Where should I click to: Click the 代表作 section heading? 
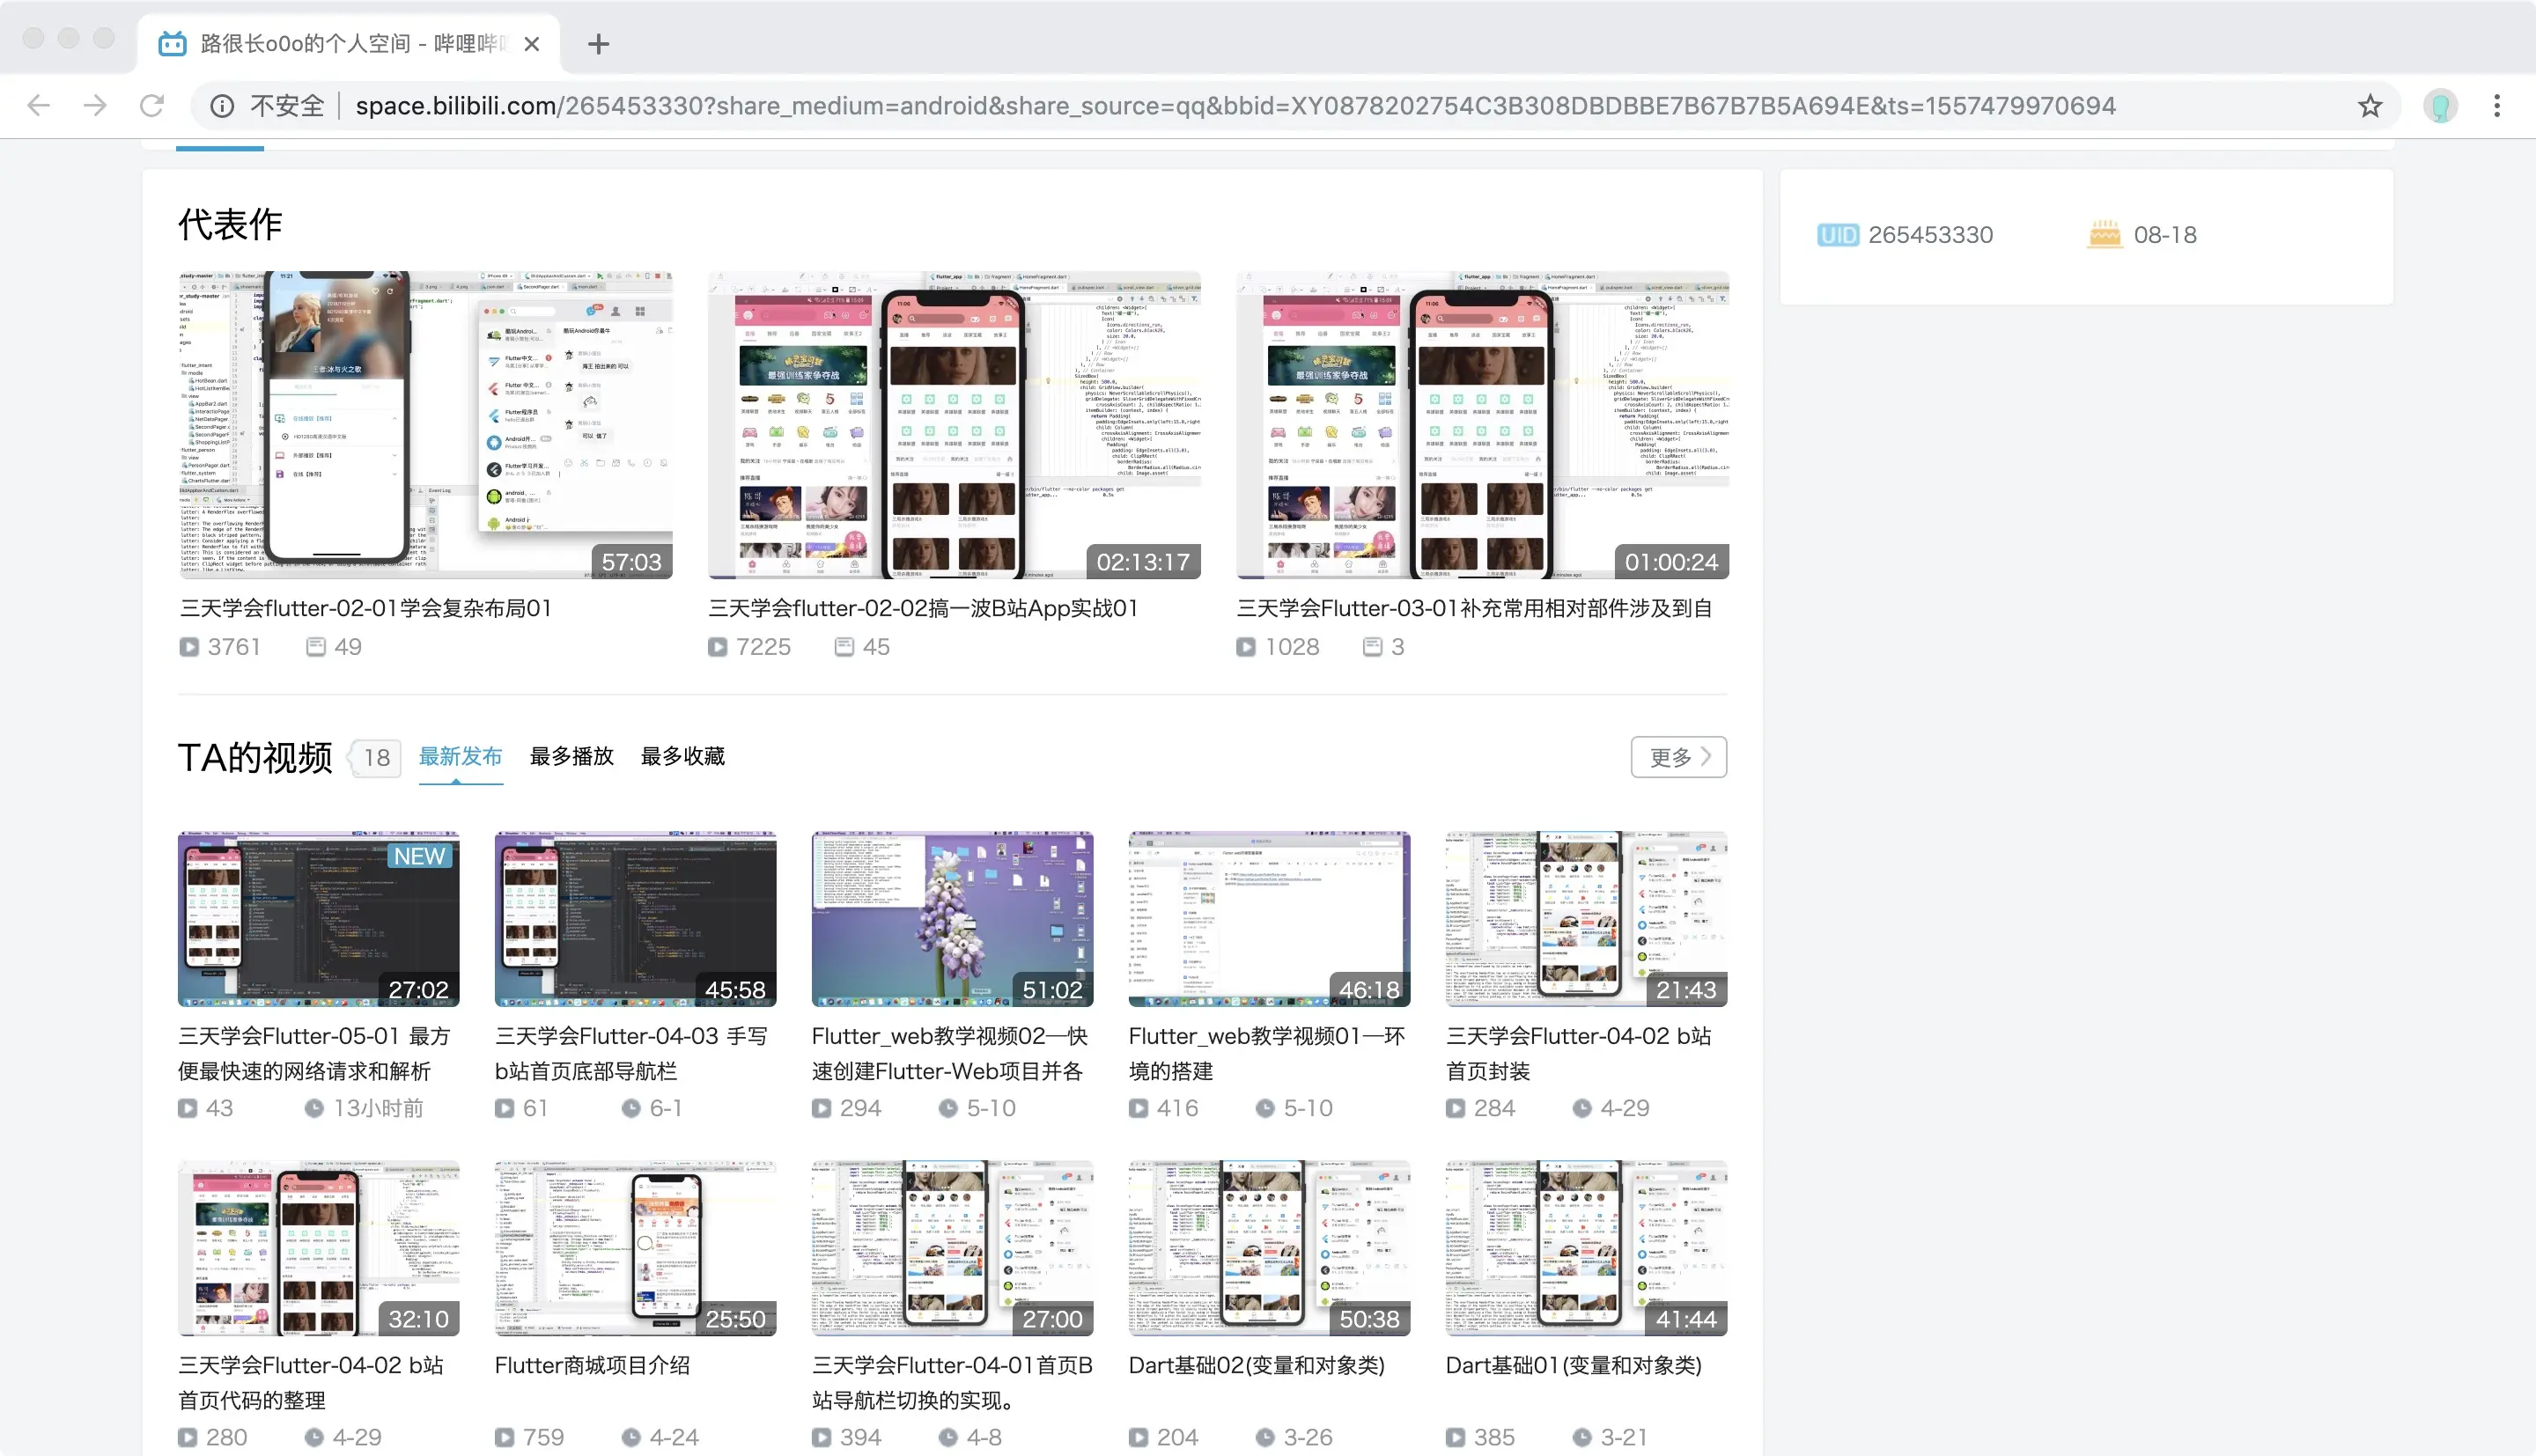tap(230, 224)
